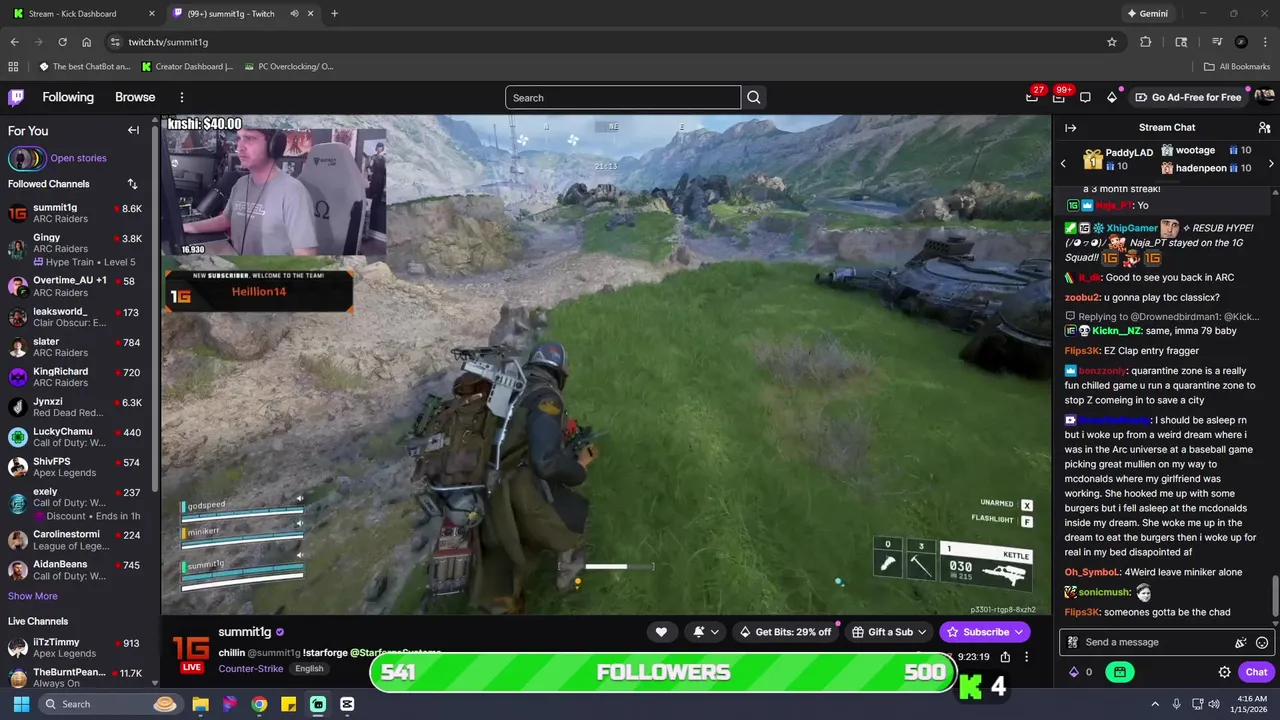1280x720 pixels.
Task: Open 'The best ChatBot' bookmark
Action: (85, 67)
